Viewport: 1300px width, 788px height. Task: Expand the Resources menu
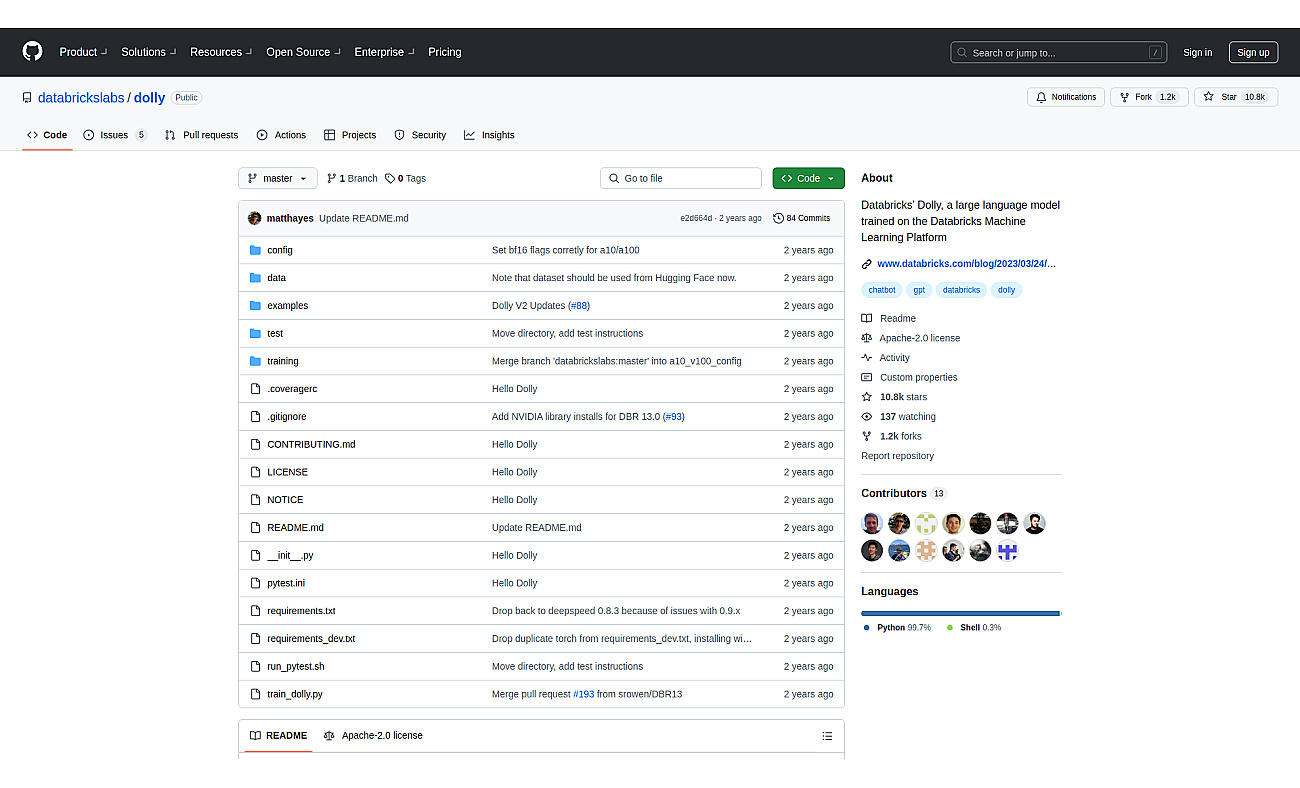tap(221, 52)
